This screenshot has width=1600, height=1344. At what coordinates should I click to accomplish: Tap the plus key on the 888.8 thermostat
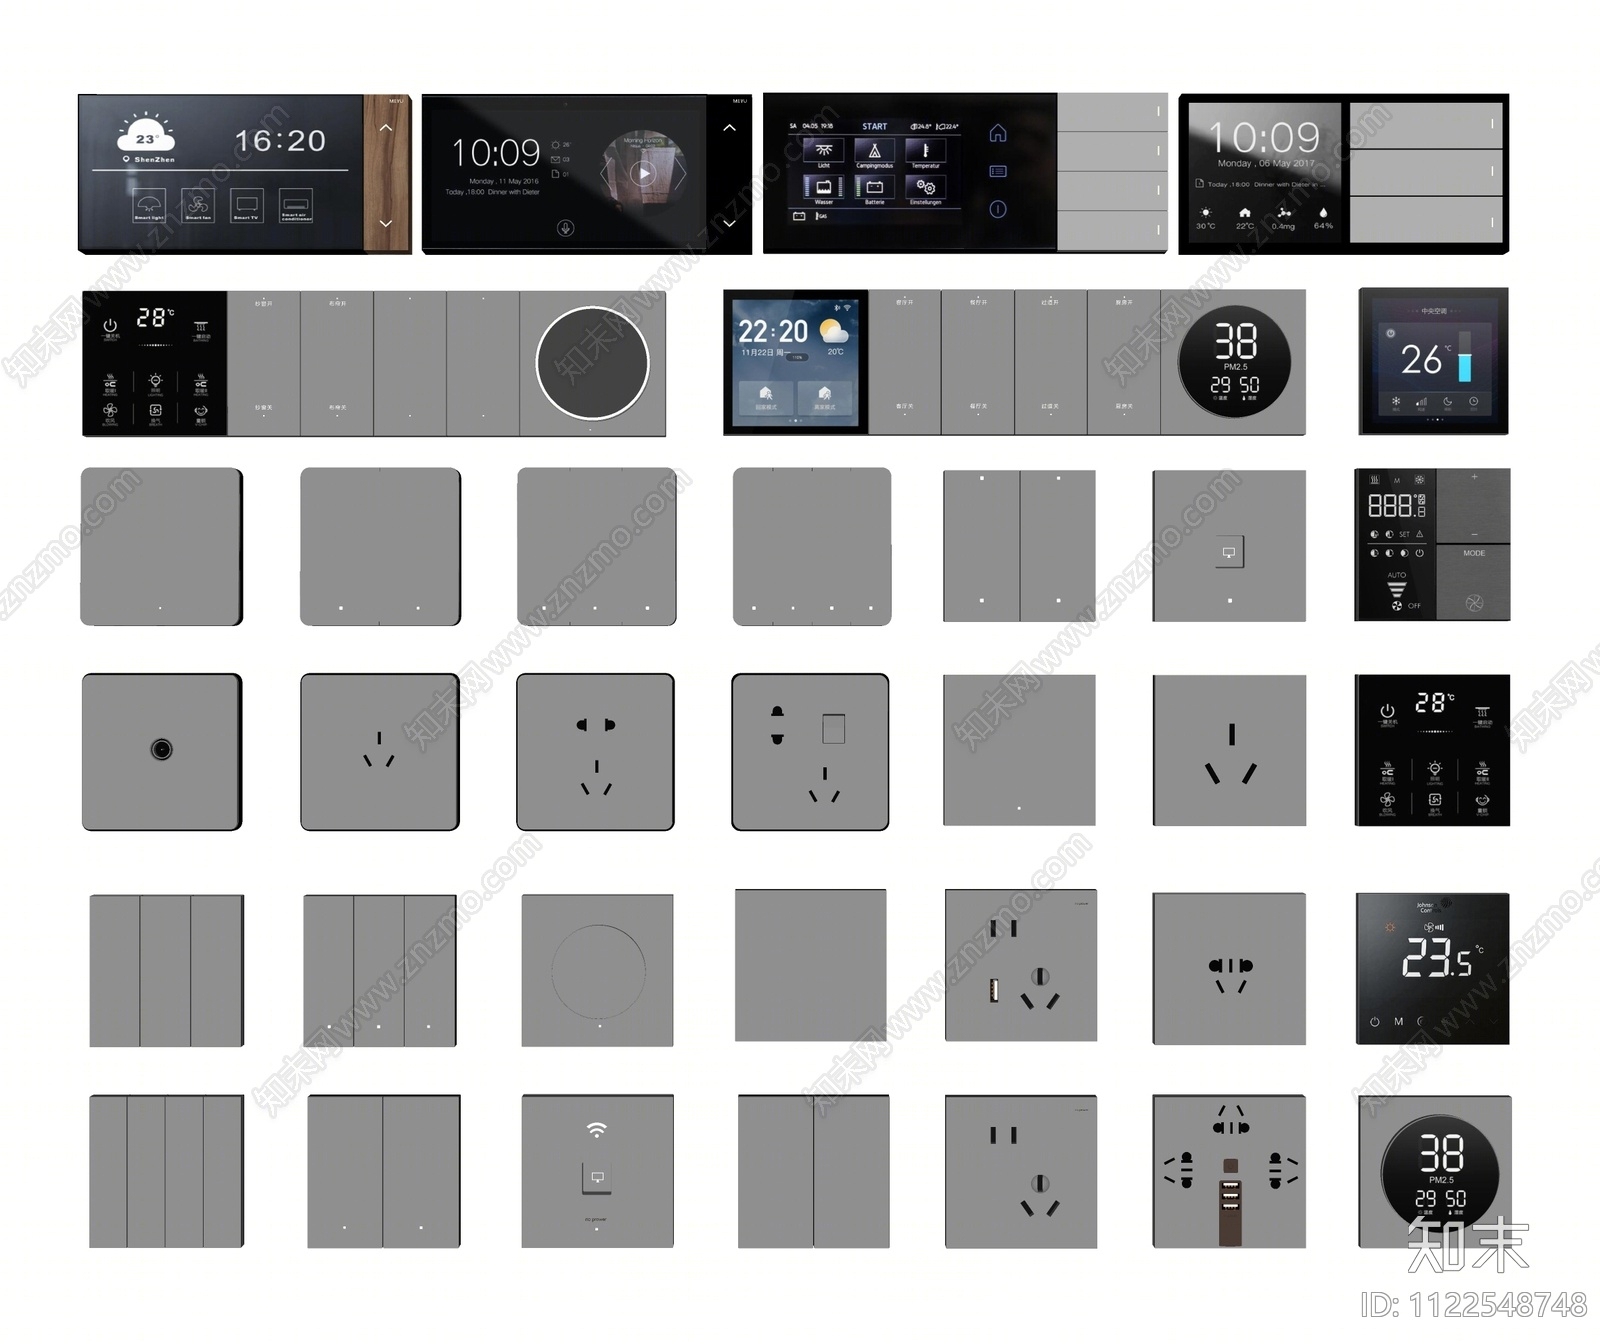click(1474, 477)
